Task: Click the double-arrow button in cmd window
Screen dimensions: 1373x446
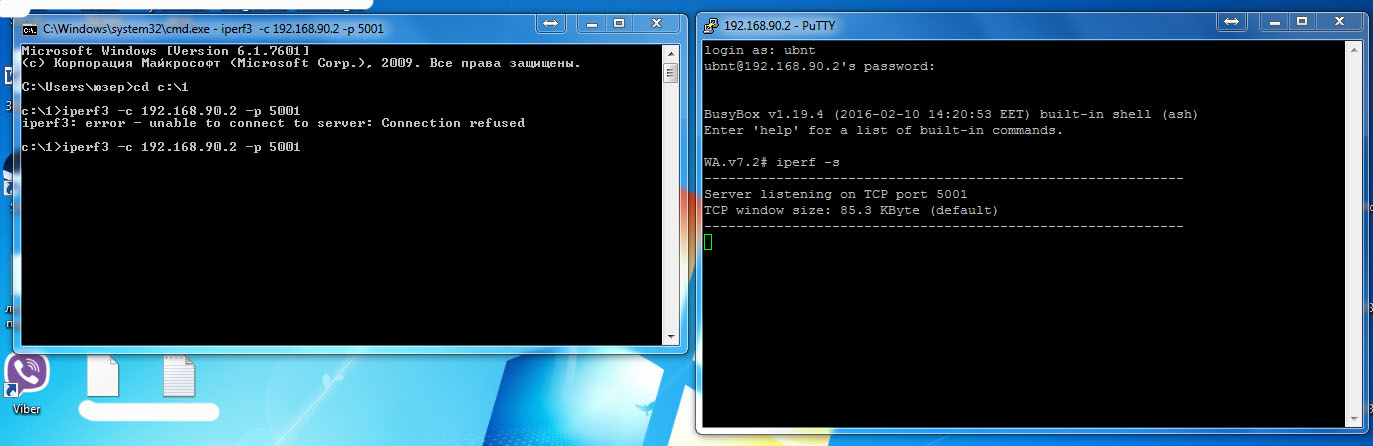Action: [x=549, y=24]
